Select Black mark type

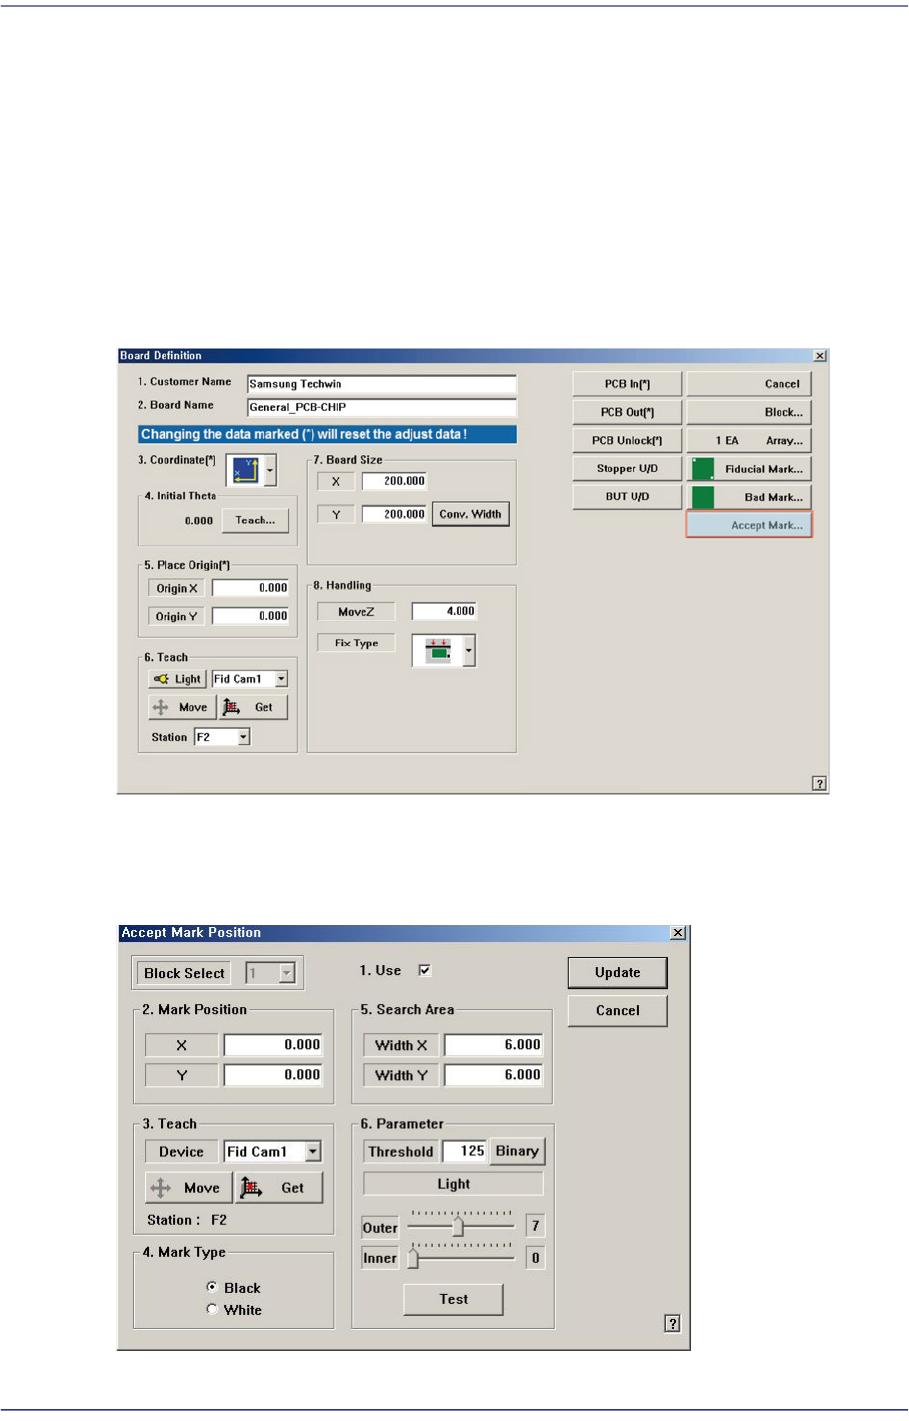212,1287
